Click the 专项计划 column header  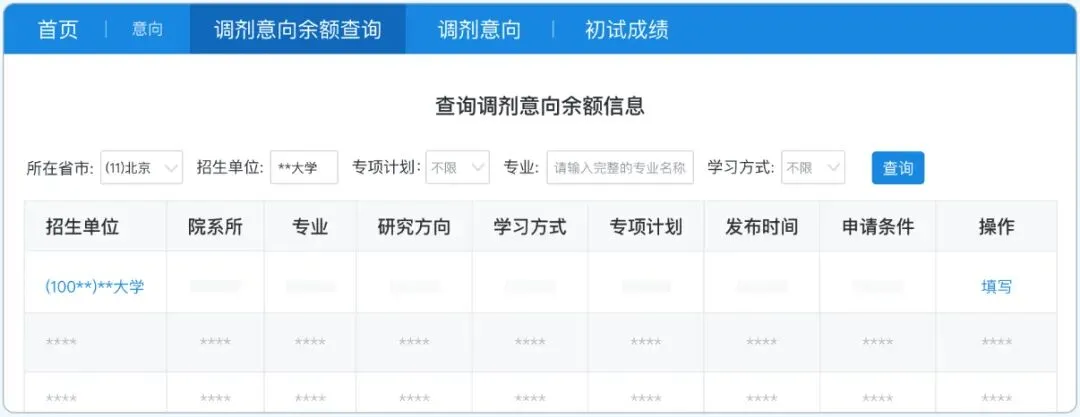click(x=646, y=227)
